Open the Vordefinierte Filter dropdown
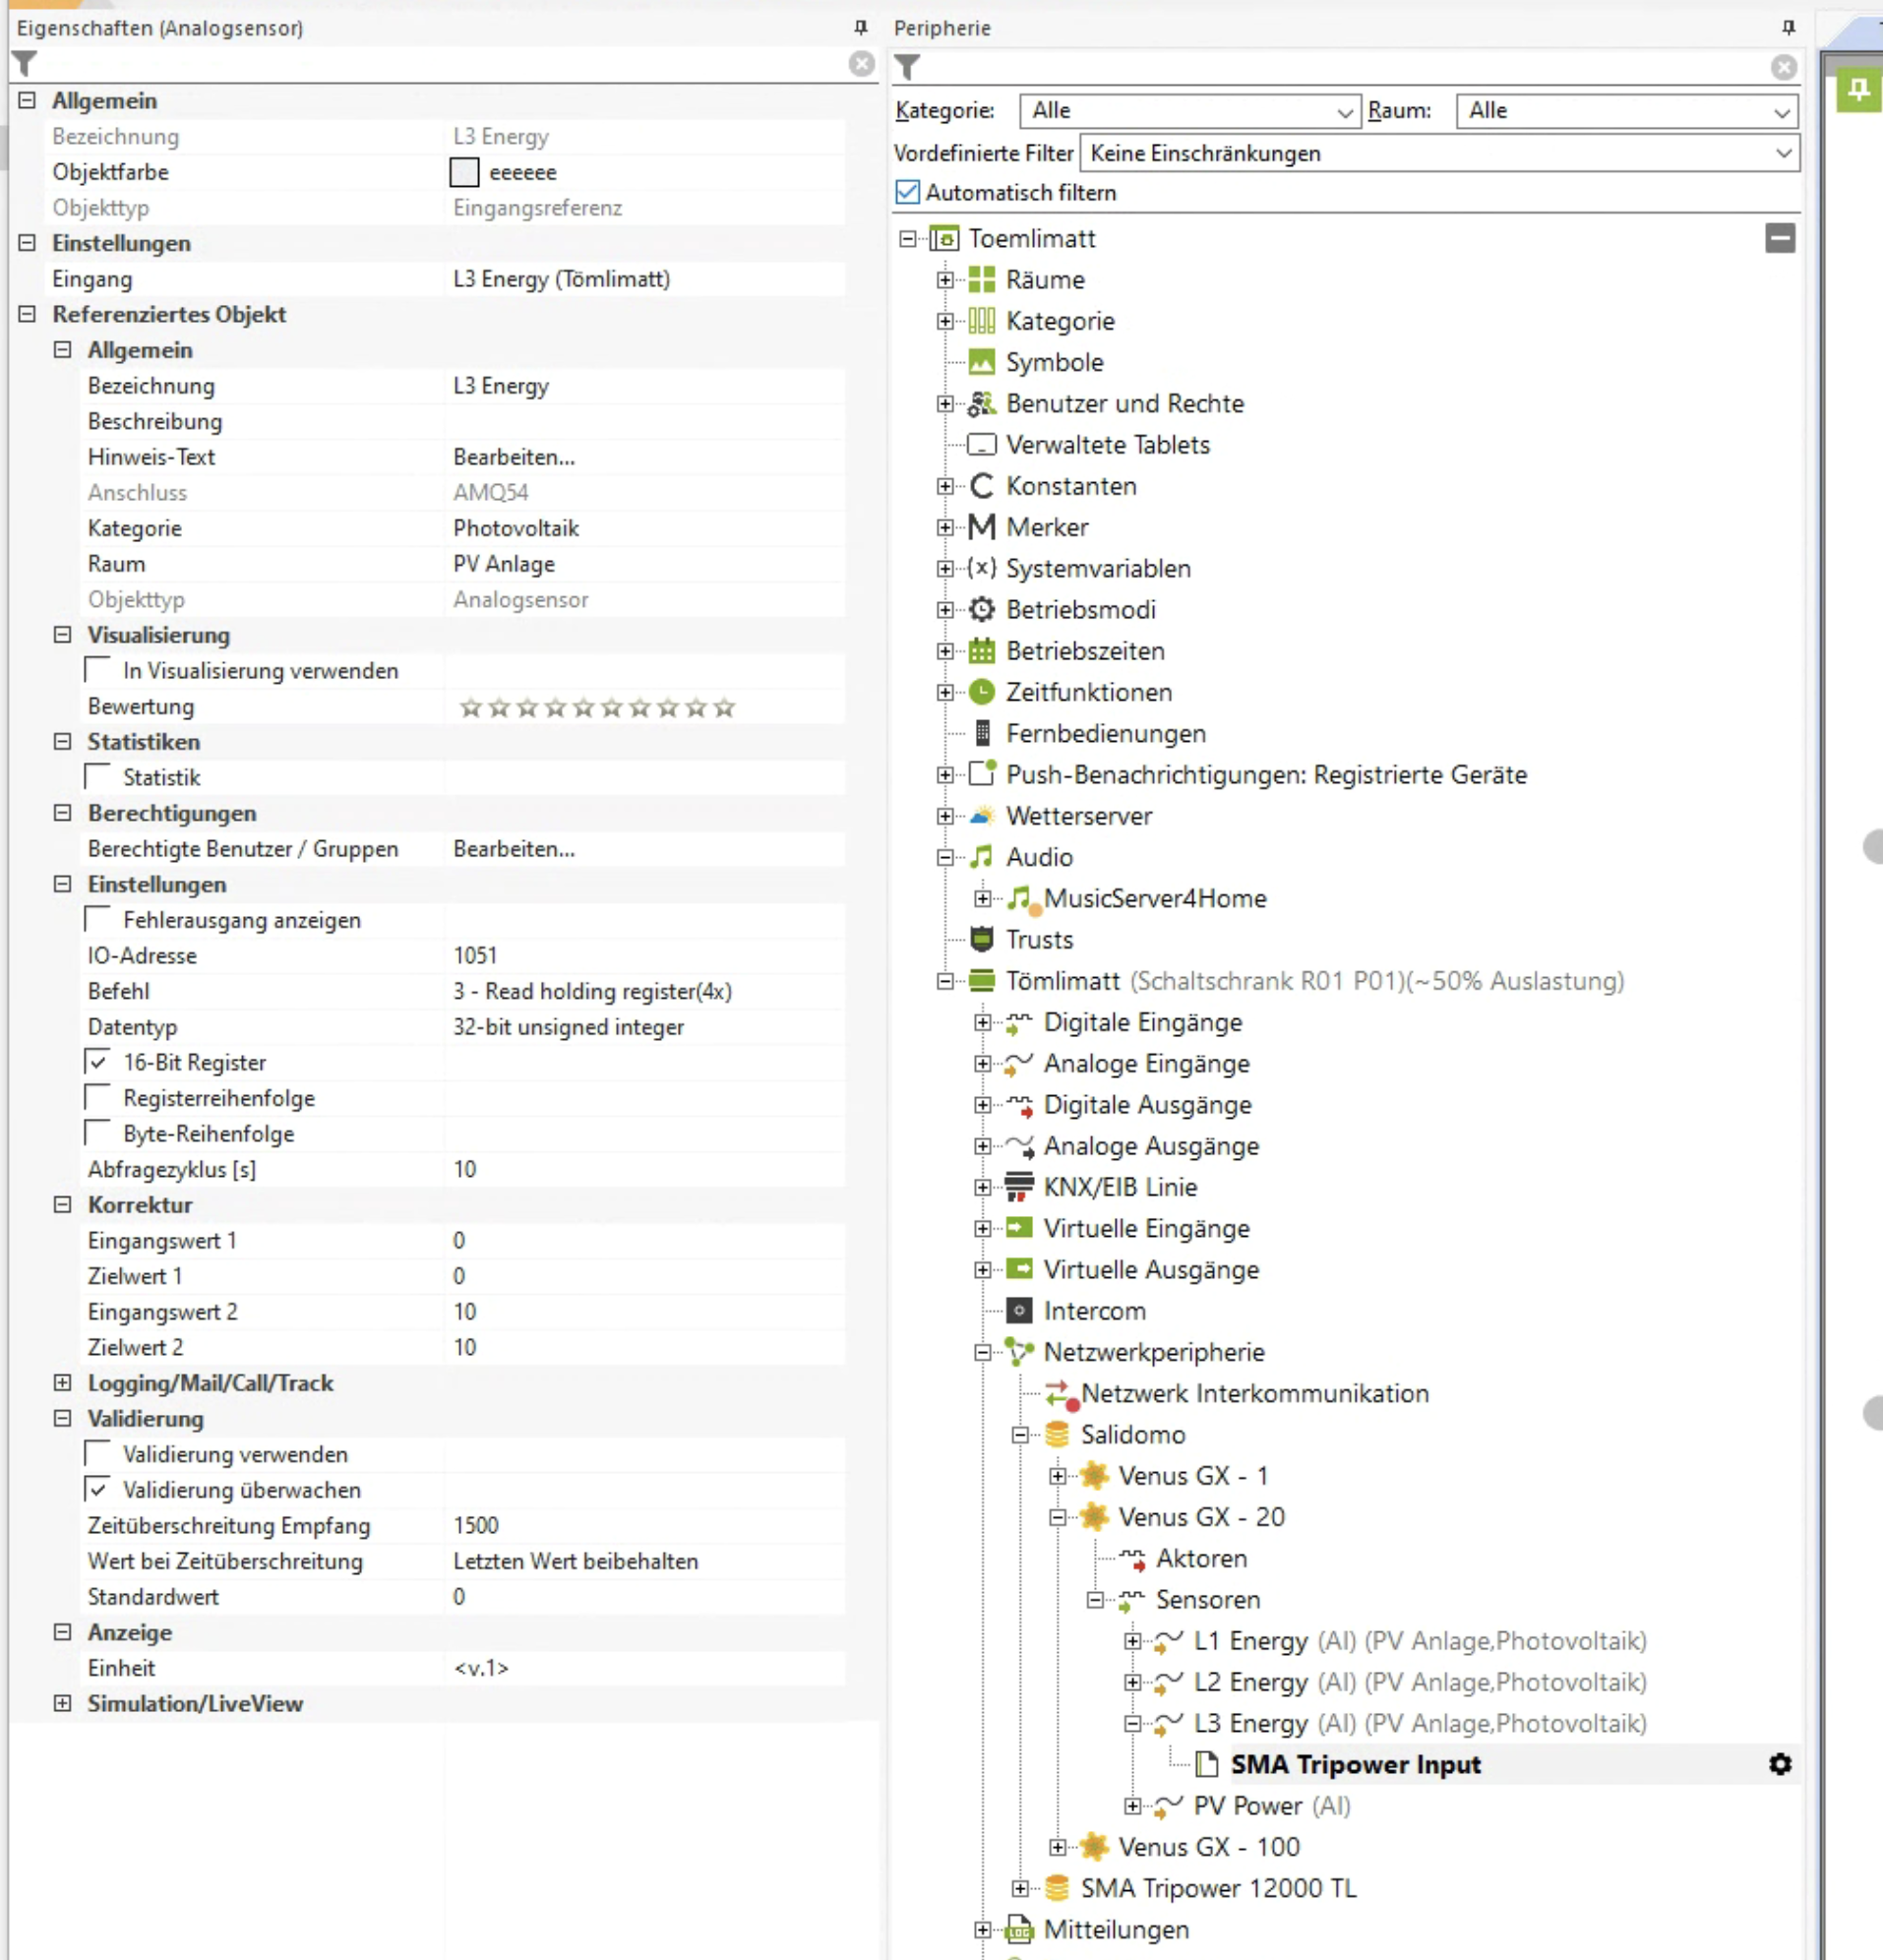 1439,153
